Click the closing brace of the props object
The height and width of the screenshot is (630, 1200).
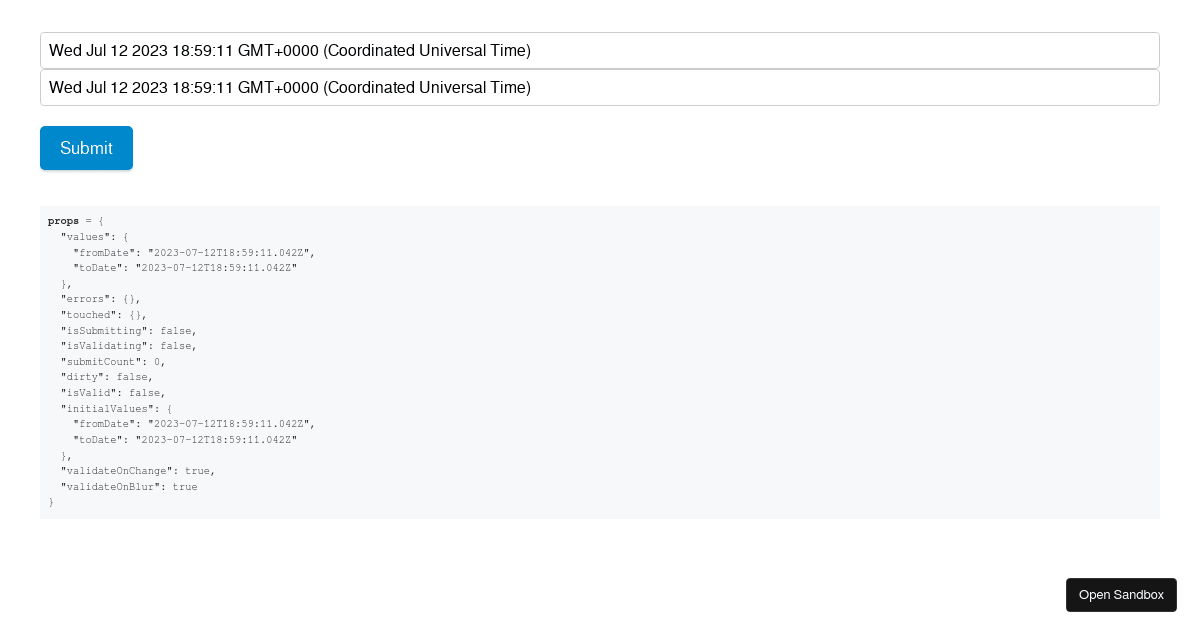coord(51,501)
